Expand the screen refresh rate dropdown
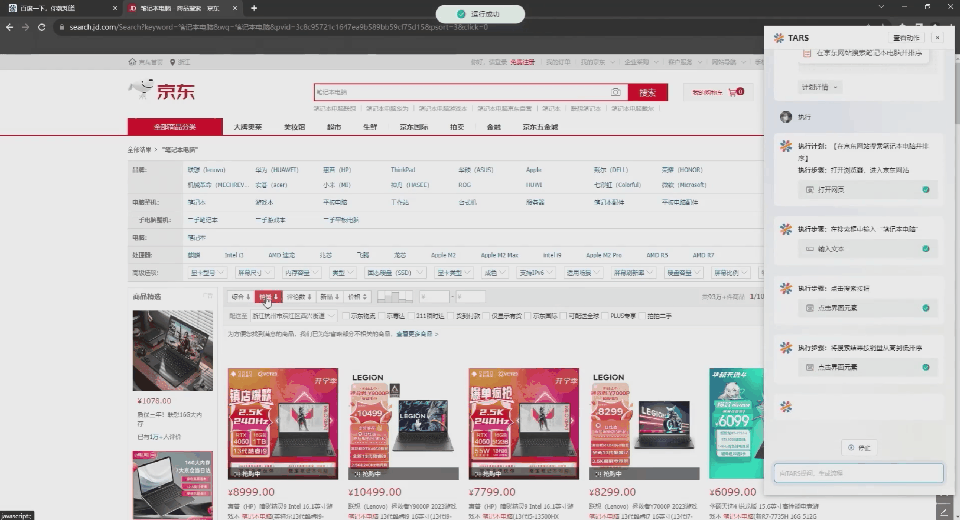The height and width of the screenshot is (520, 960). coord(632,273)
